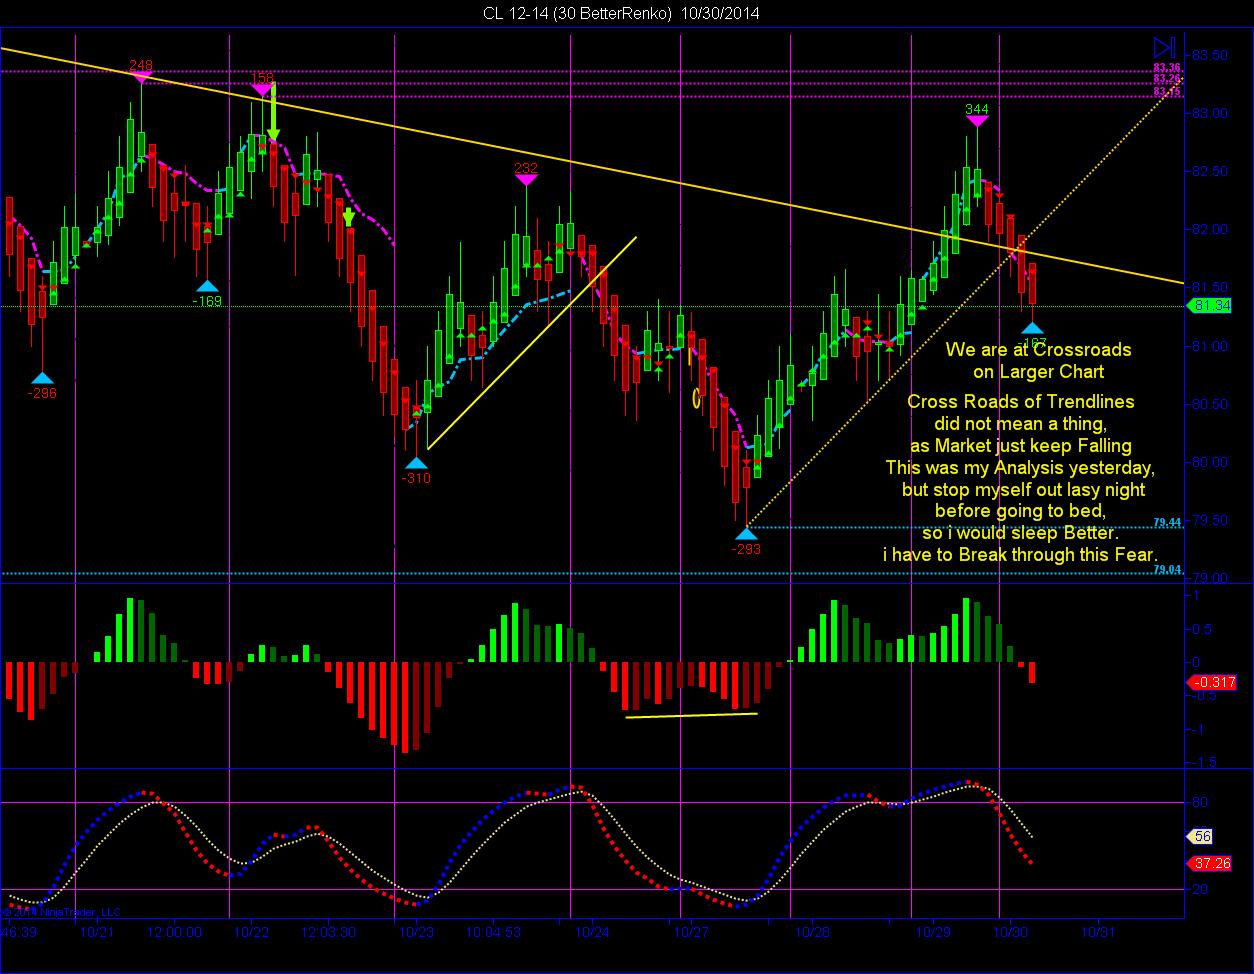Click the 10/28 date label on time axis
Viewport: 1254px width, 974px height.
point(812,931)
